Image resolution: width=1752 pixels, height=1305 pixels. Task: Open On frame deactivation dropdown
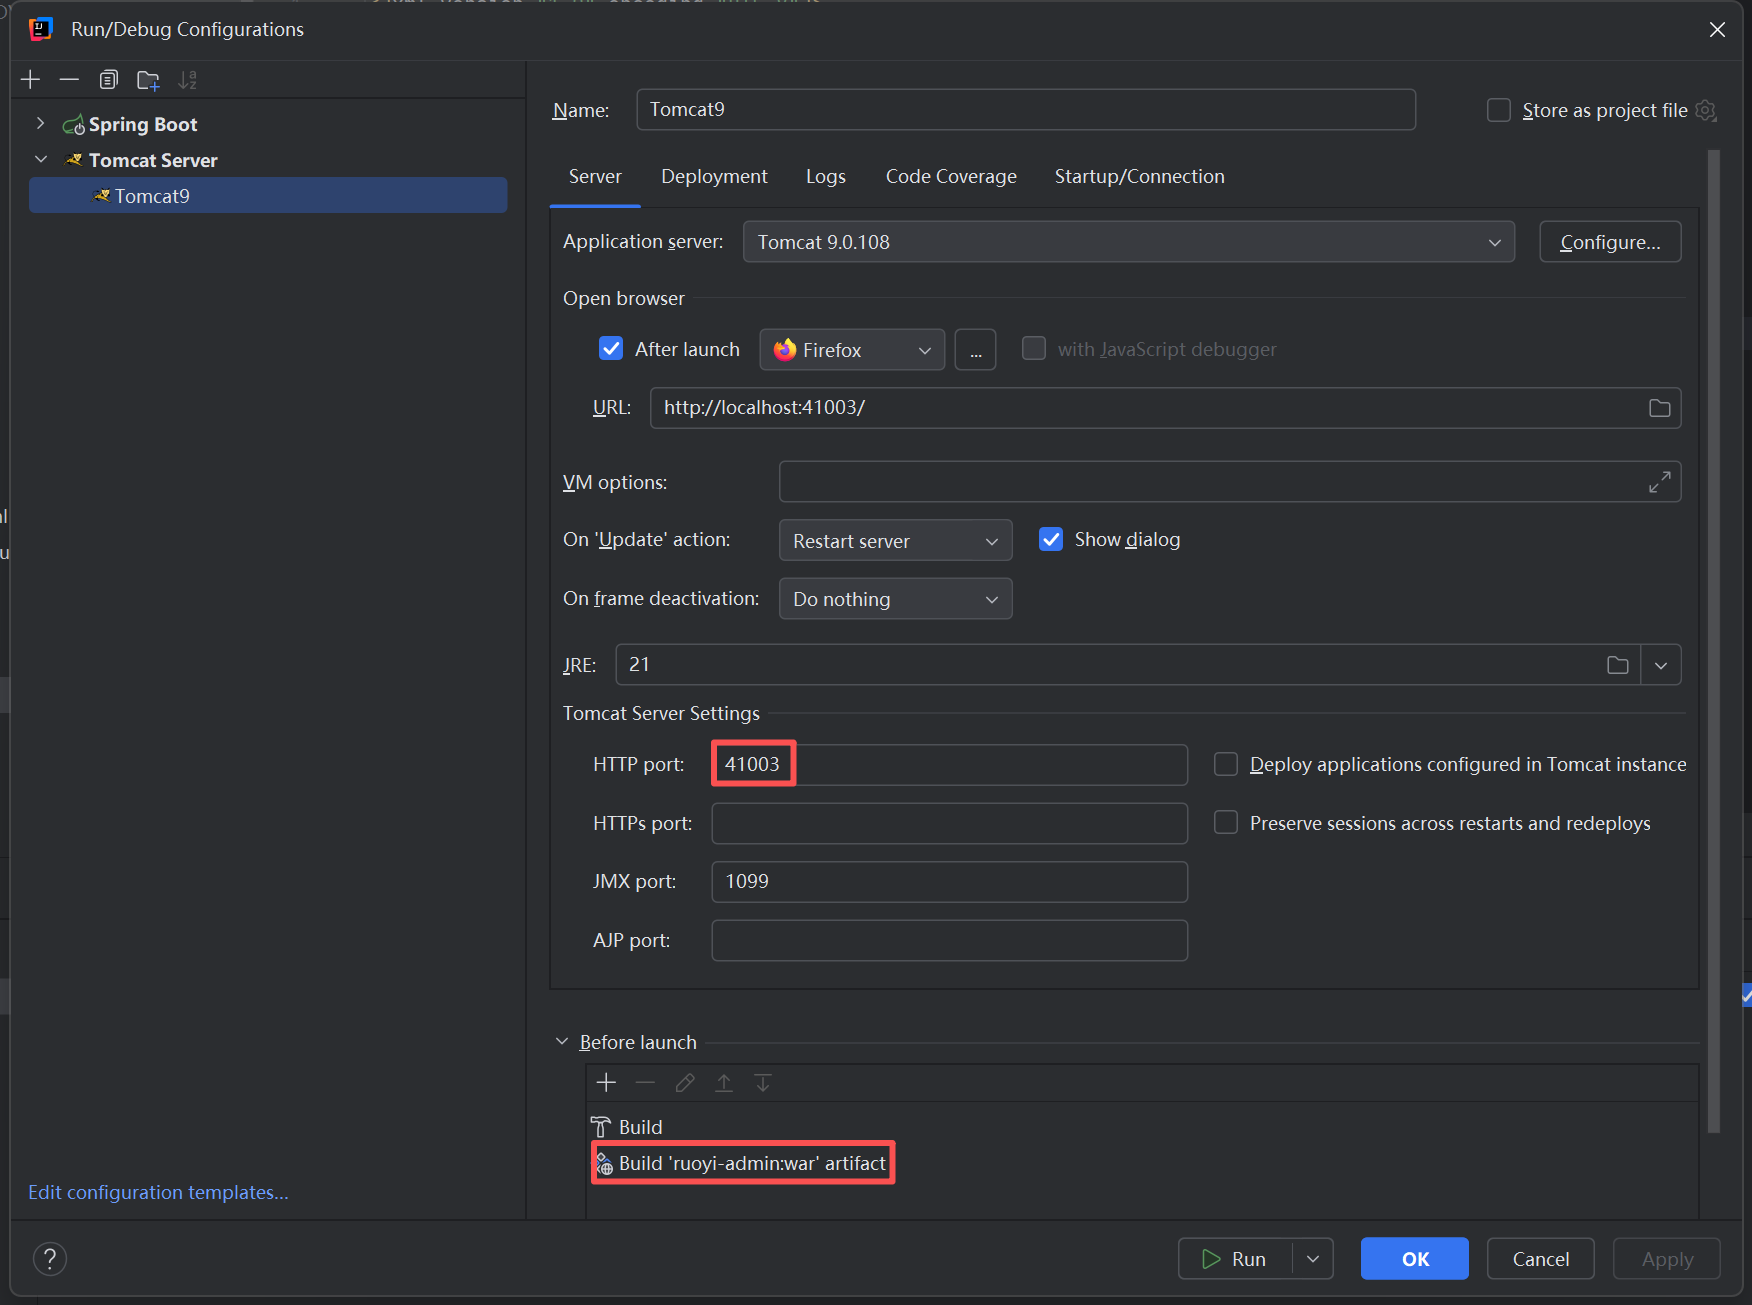[895, 599]
